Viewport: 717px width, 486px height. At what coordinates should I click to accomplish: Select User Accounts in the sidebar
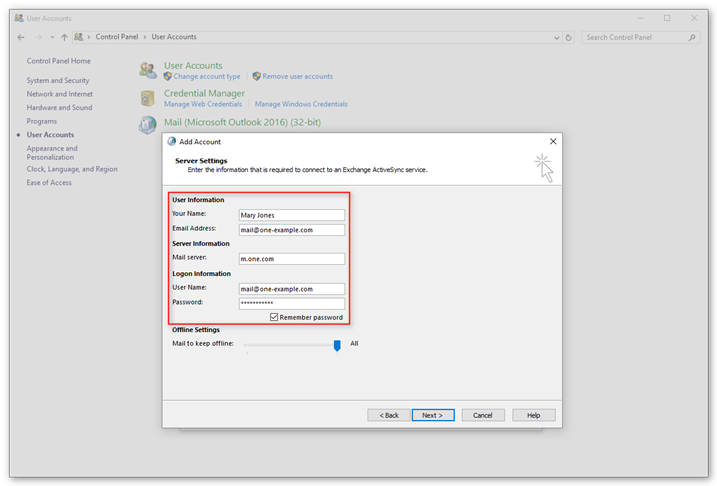(x=50, y=135)
